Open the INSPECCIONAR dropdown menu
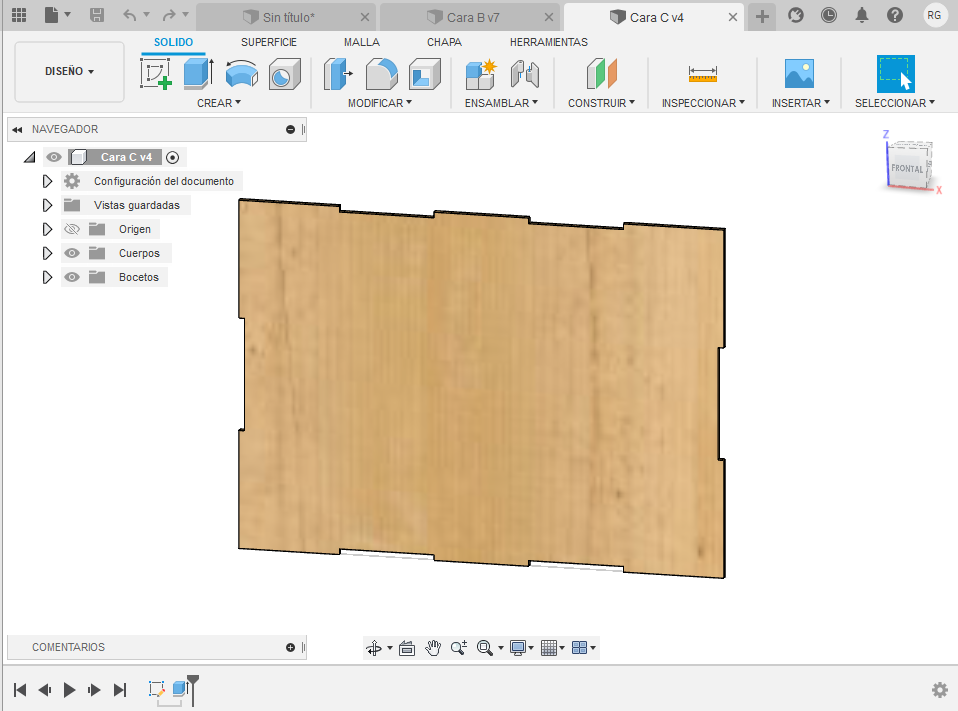Viewport: 958px width, 711px height. click(x=703, y=103)
